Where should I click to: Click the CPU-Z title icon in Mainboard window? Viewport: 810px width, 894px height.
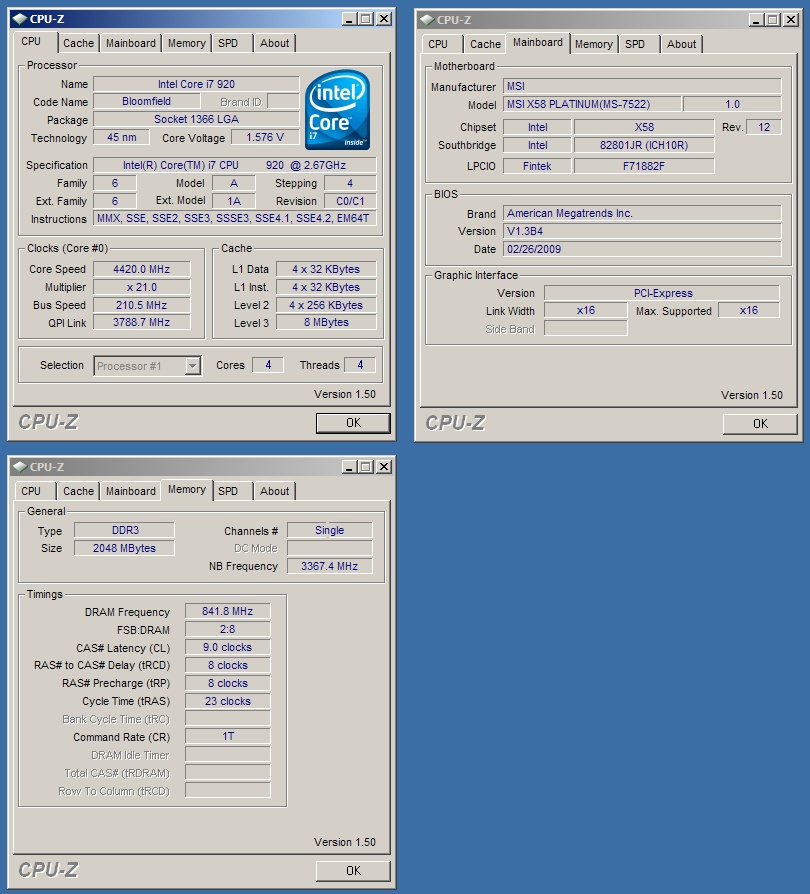click(426, 20)
